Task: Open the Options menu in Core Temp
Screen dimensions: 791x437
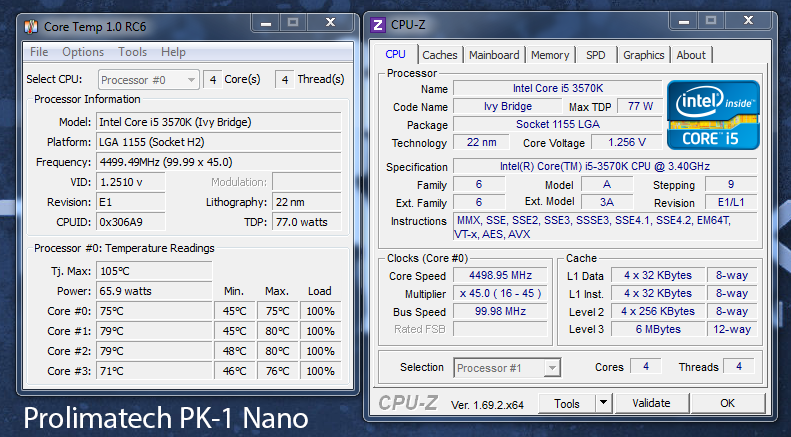Action: [x=83, y=52]
